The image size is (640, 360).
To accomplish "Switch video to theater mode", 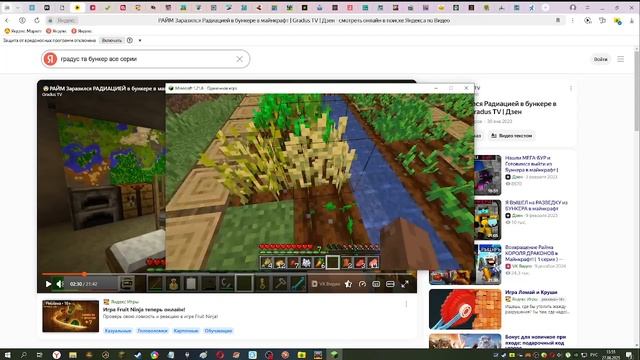I will (x=390, y=284).
